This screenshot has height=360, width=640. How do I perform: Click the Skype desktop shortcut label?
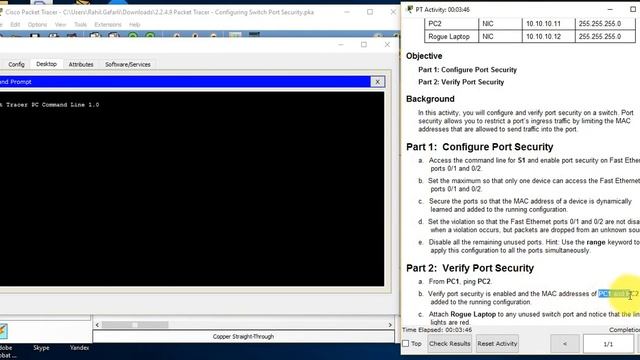(41, 348)
